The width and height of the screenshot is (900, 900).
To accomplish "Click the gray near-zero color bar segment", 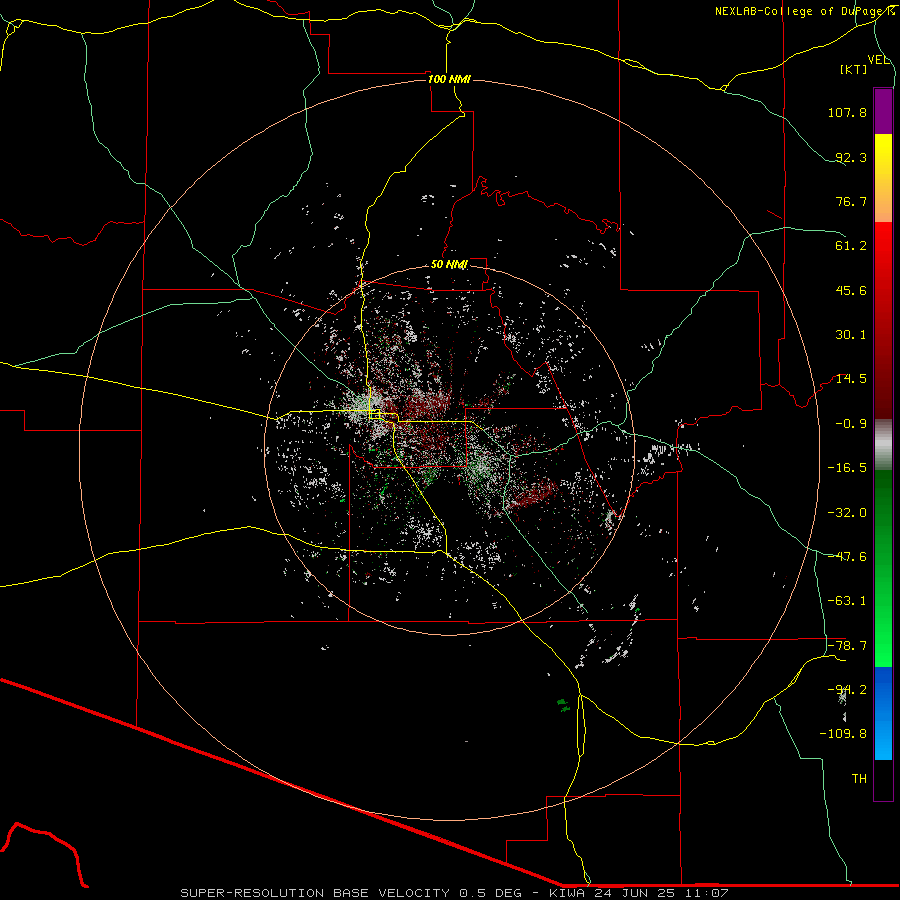I will click(x=883, y=445).
